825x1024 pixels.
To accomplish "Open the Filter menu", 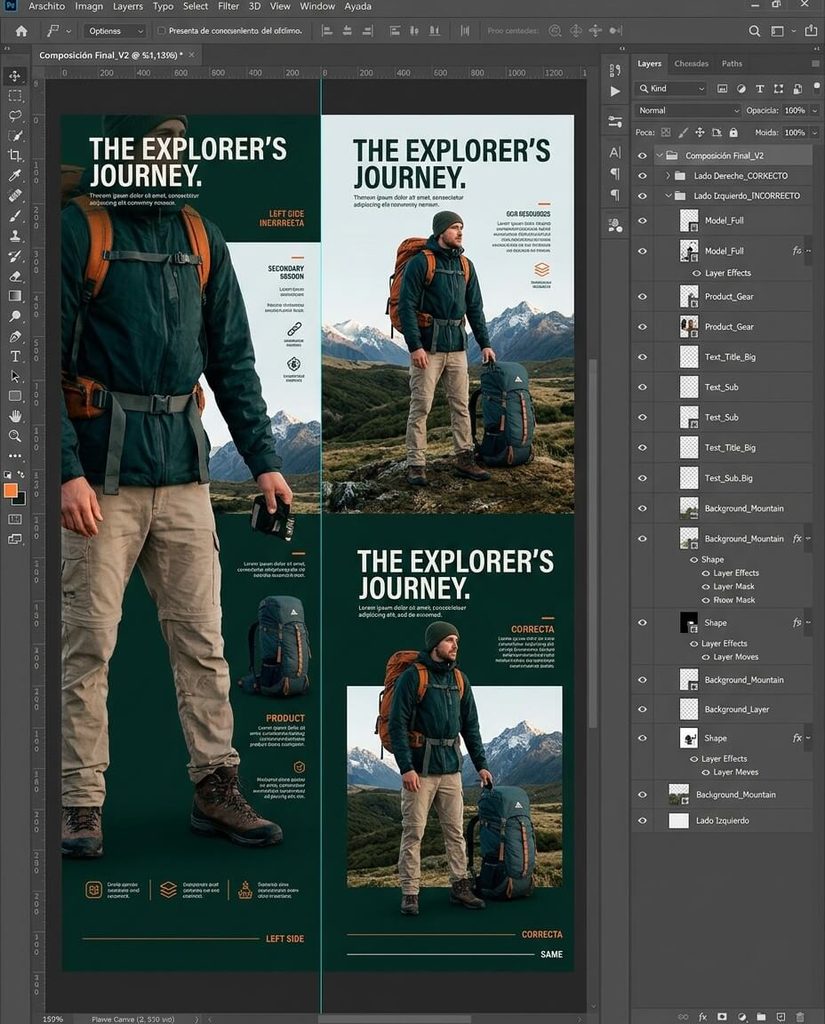I will point(228,7).
